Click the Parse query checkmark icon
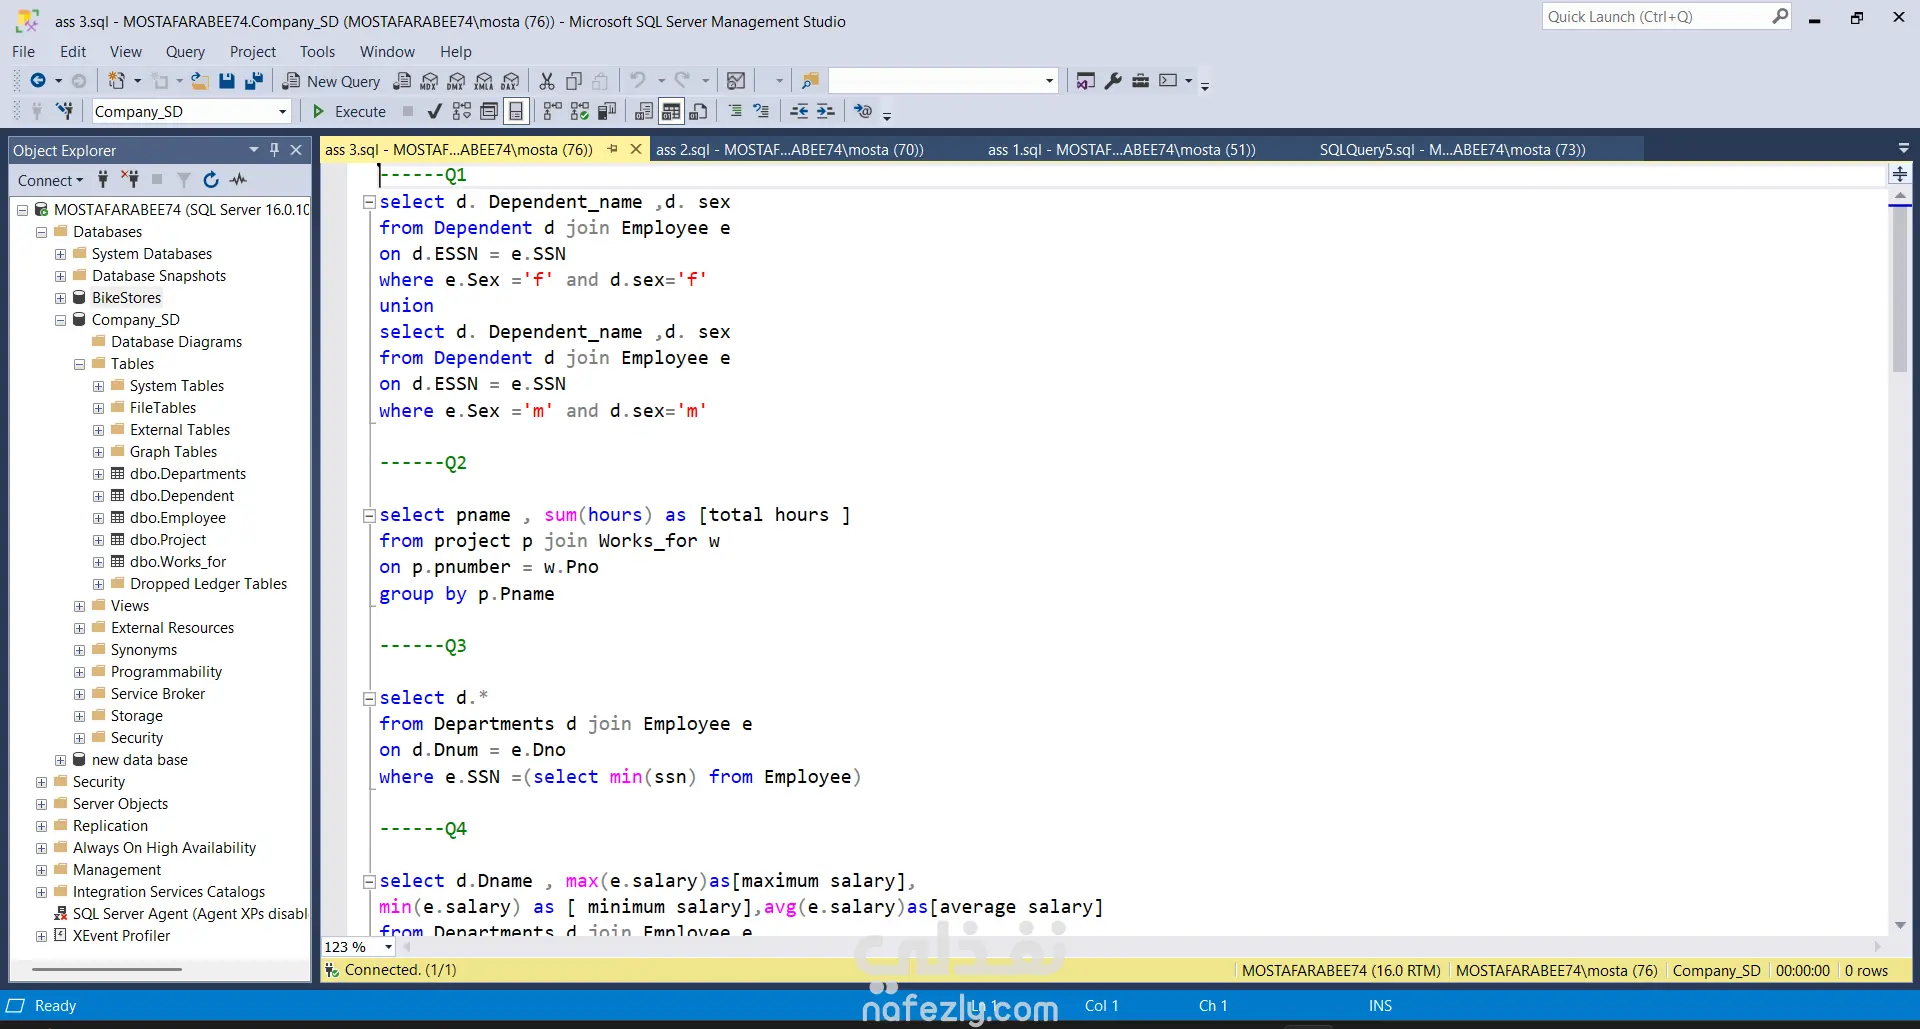The width and height of the screenshot is (1920, 1029). click(434, 111)
